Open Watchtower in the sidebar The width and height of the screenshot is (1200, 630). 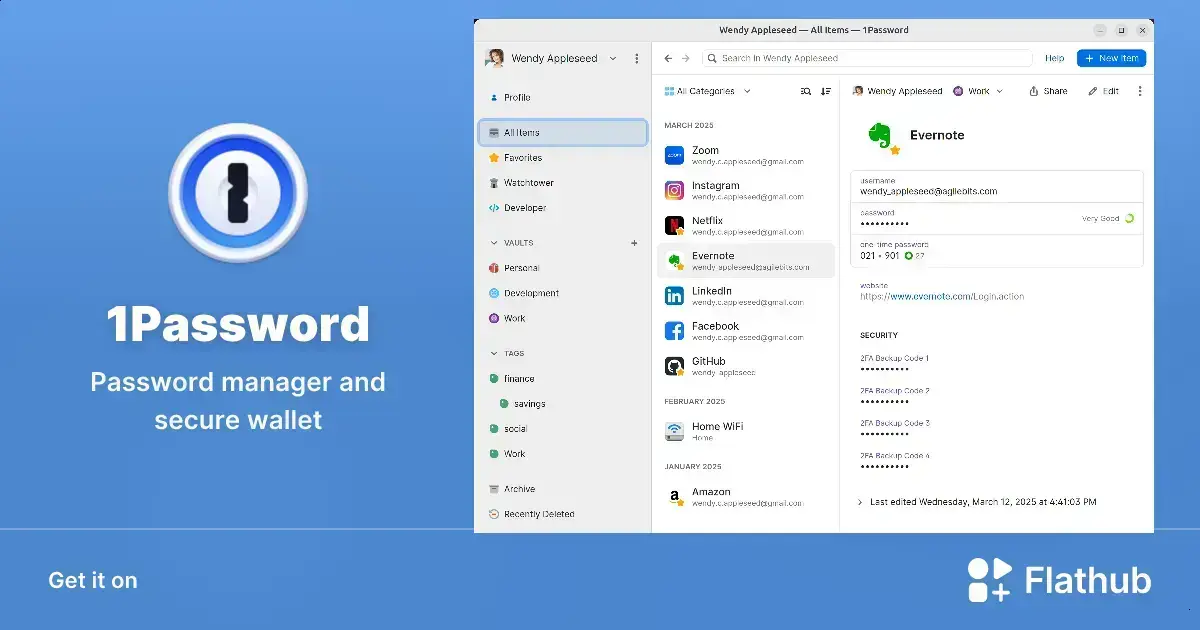(x=563, y=183)
